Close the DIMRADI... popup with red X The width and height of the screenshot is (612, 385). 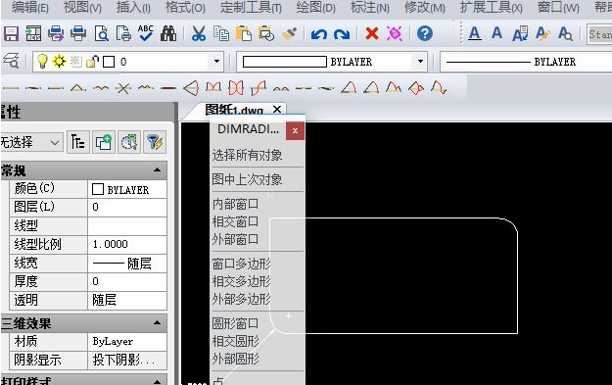[x=295, y=130]
